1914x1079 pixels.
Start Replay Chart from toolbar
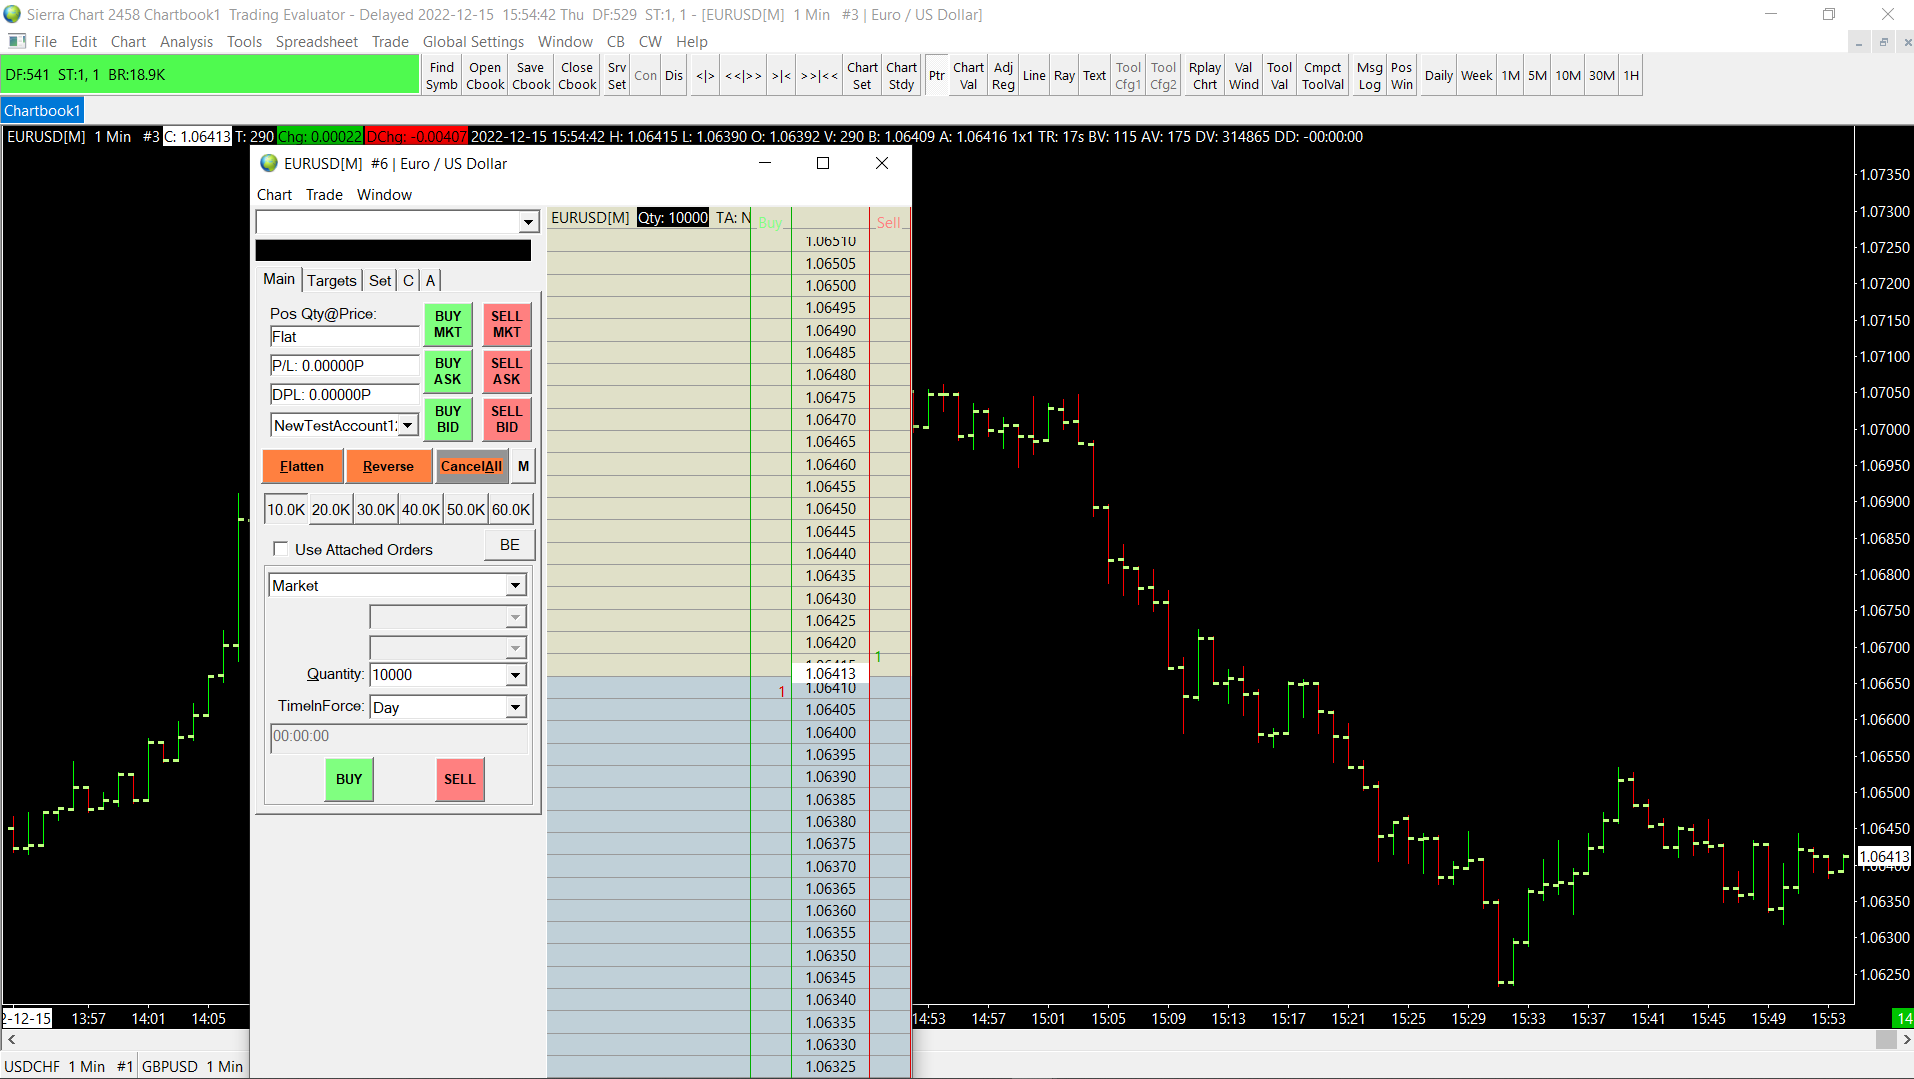pos(1205,76)
